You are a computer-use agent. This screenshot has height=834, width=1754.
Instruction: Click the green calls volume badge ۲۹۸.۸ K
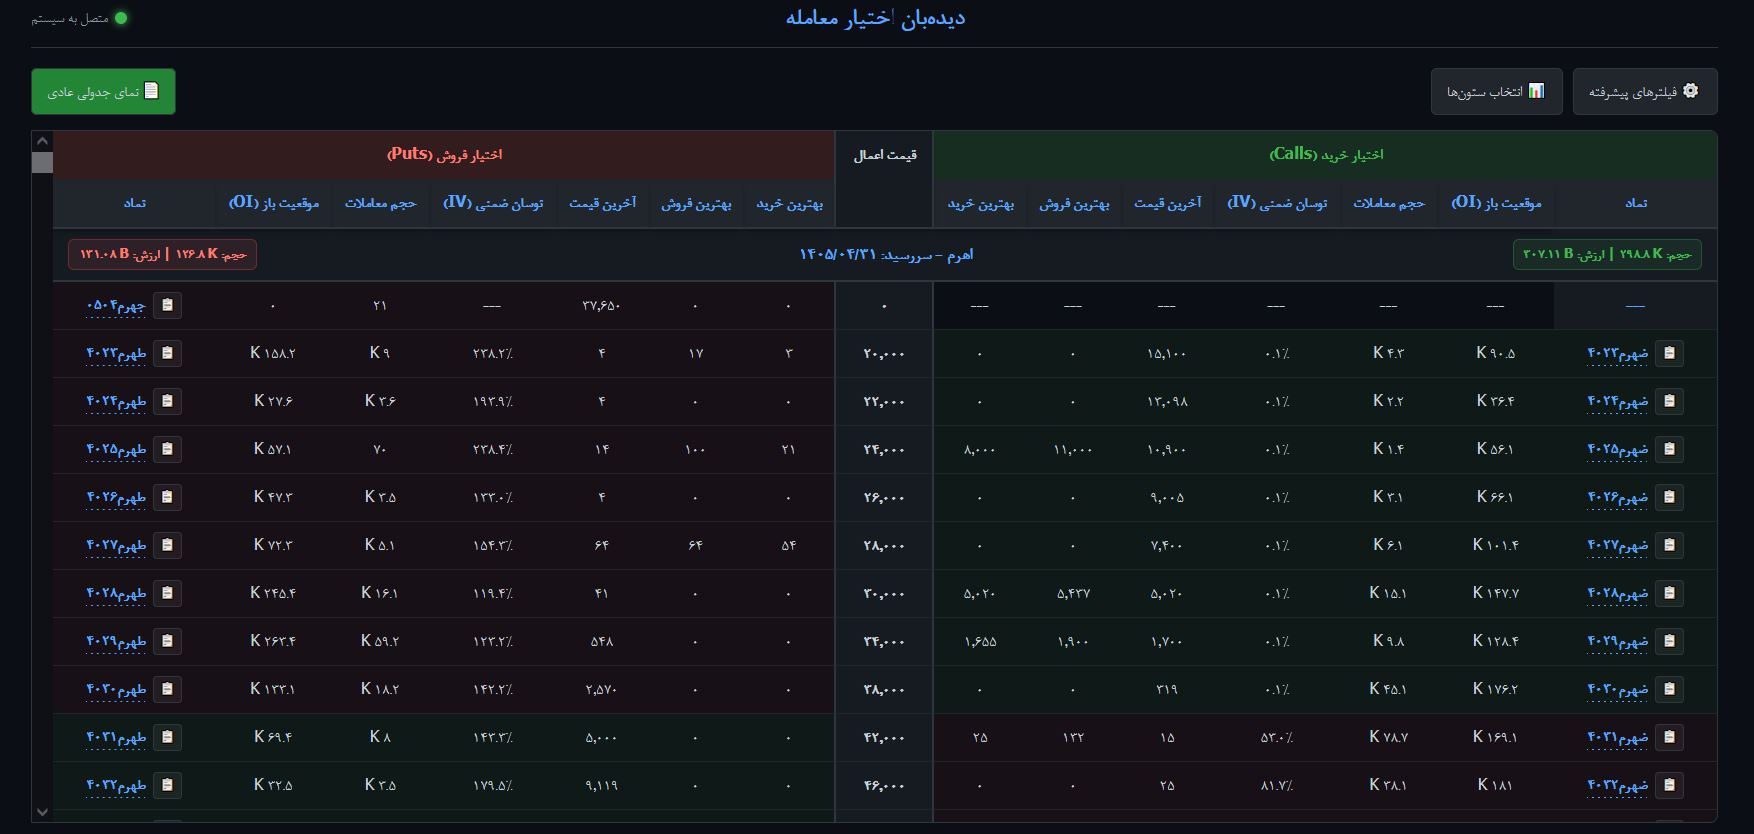click(x=1607, y=254)
